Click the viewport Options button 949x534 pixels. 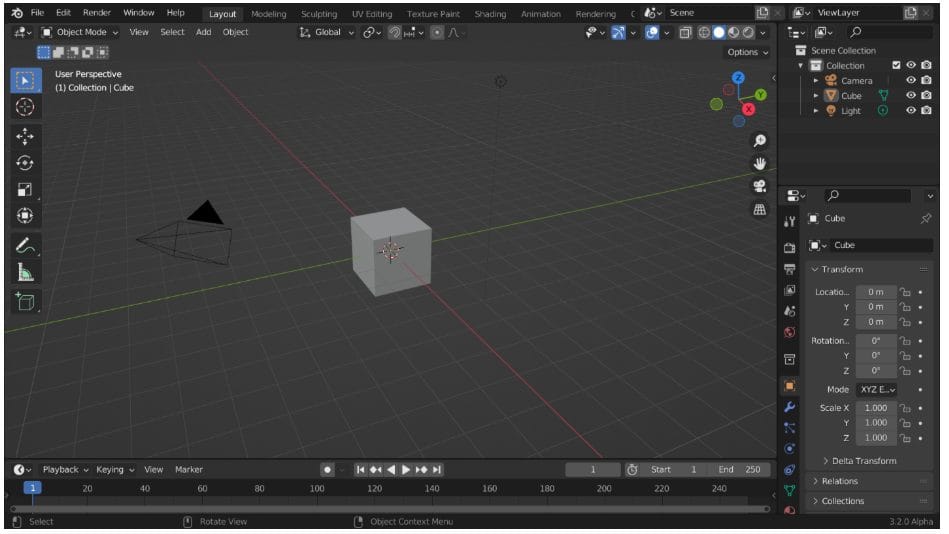pos(747,52)
